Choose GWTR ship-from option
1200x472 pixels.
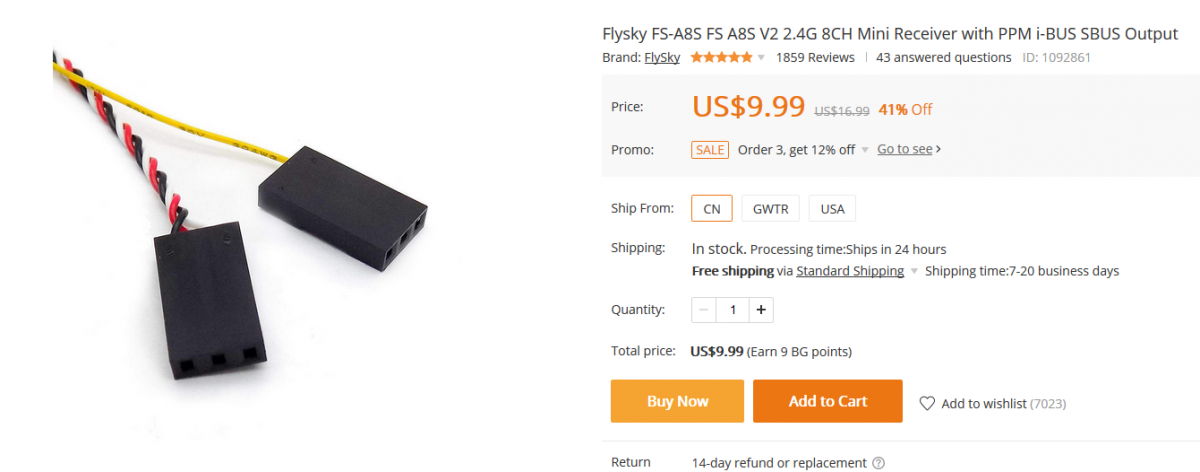(771, 209)
